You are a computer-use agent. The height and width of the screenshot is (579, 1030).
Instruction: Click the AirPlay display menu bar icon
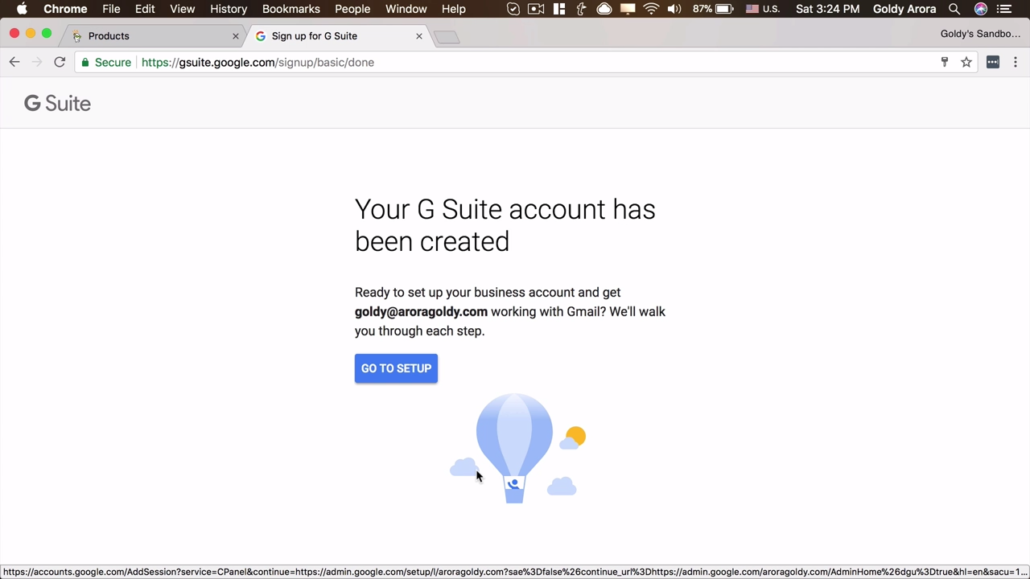pyautogui.click(x=628, y=9)
